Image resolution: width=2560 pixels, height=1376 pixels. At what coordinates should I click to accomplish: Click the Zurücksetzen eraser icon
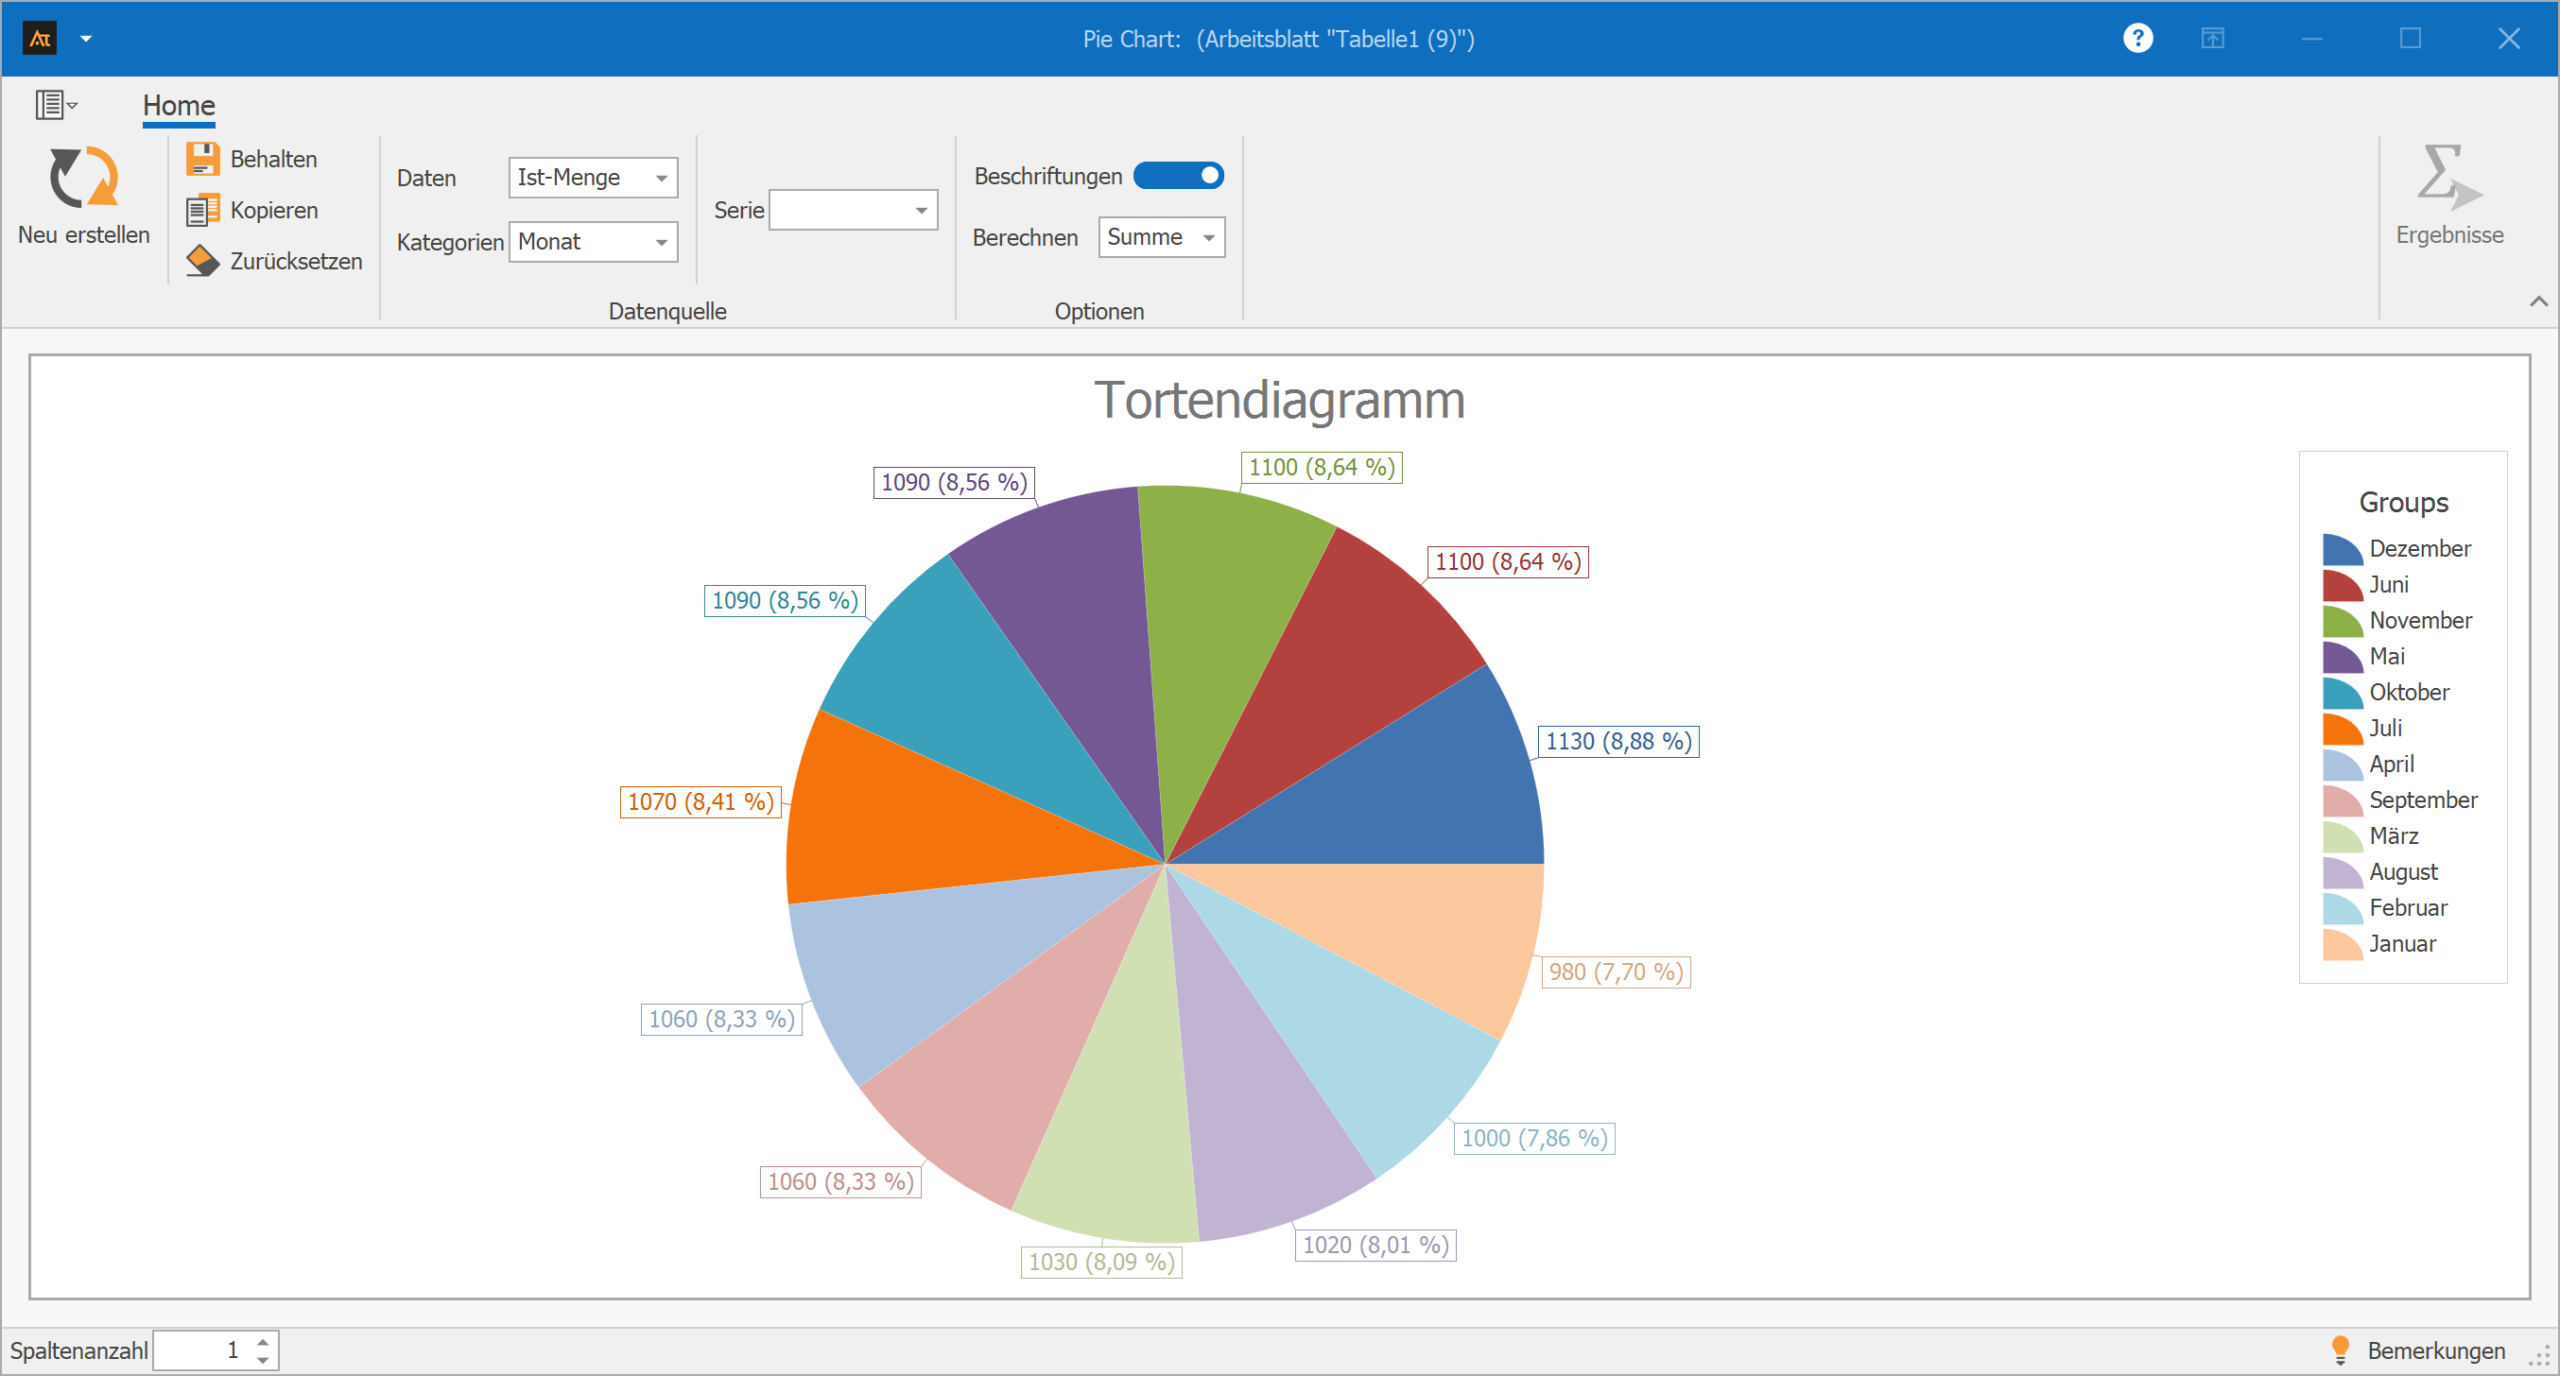click(x=203, y=261)
